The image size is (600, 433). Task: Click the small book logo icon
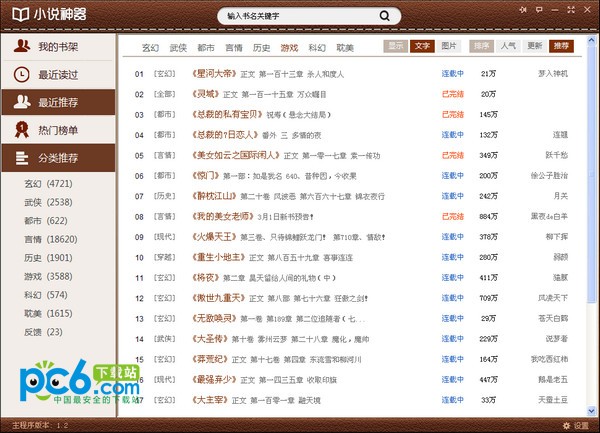pos(21,15)
